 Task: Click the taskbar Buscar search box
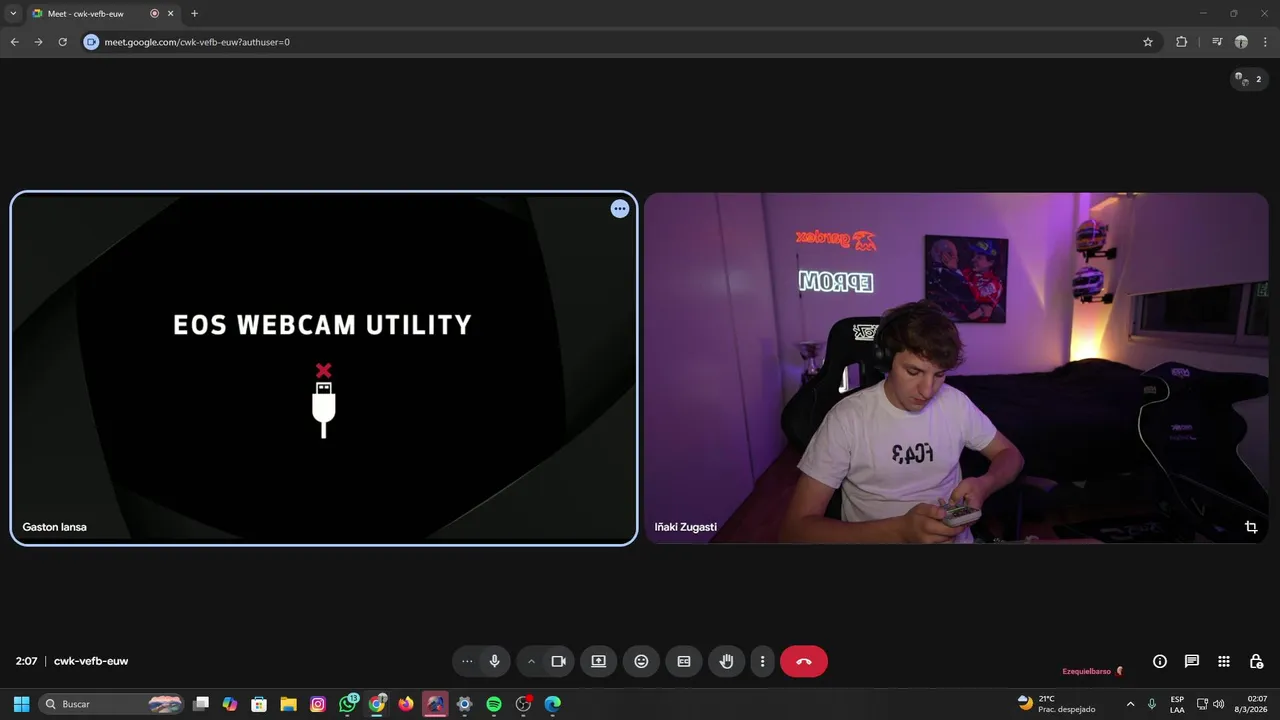point(113,704)
